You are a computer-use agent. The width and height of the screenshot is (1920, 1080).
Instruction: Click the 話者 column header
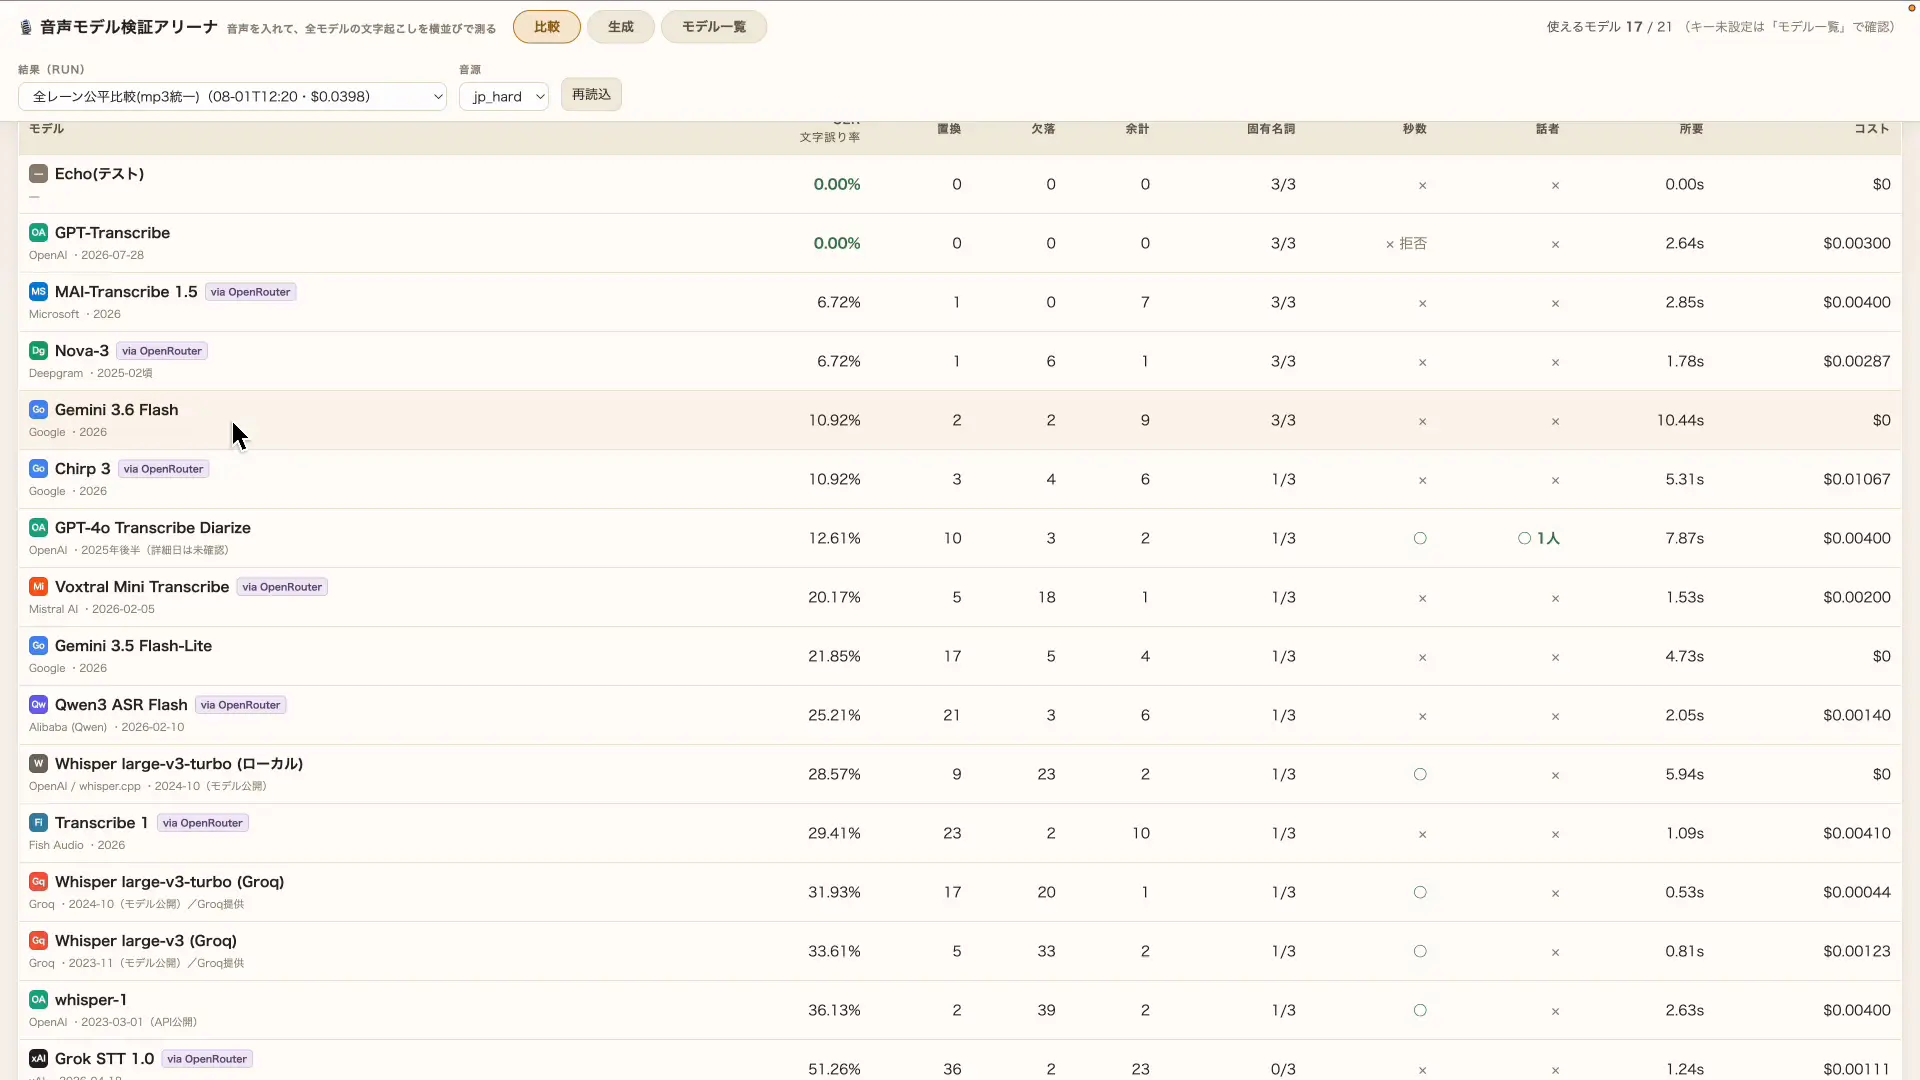[x=1547, y=129]
